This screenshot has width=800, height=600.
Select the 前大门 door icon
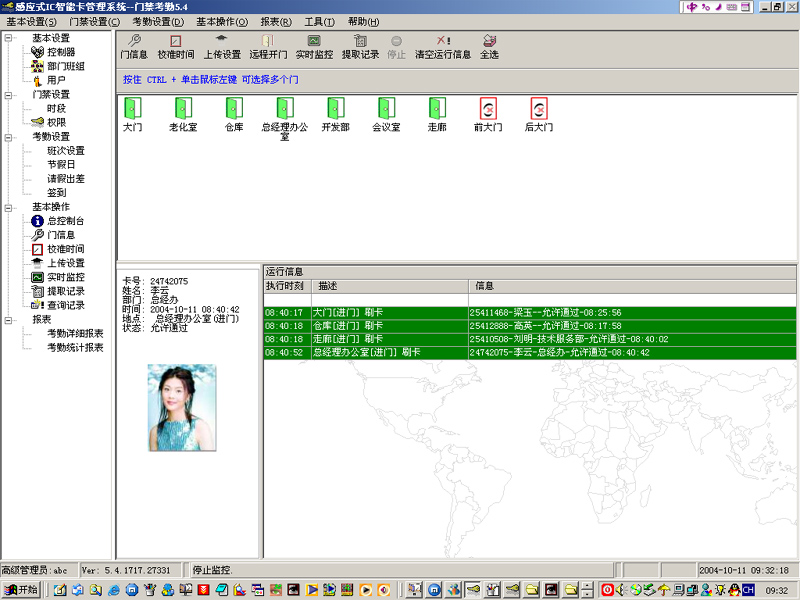(488, 108)
